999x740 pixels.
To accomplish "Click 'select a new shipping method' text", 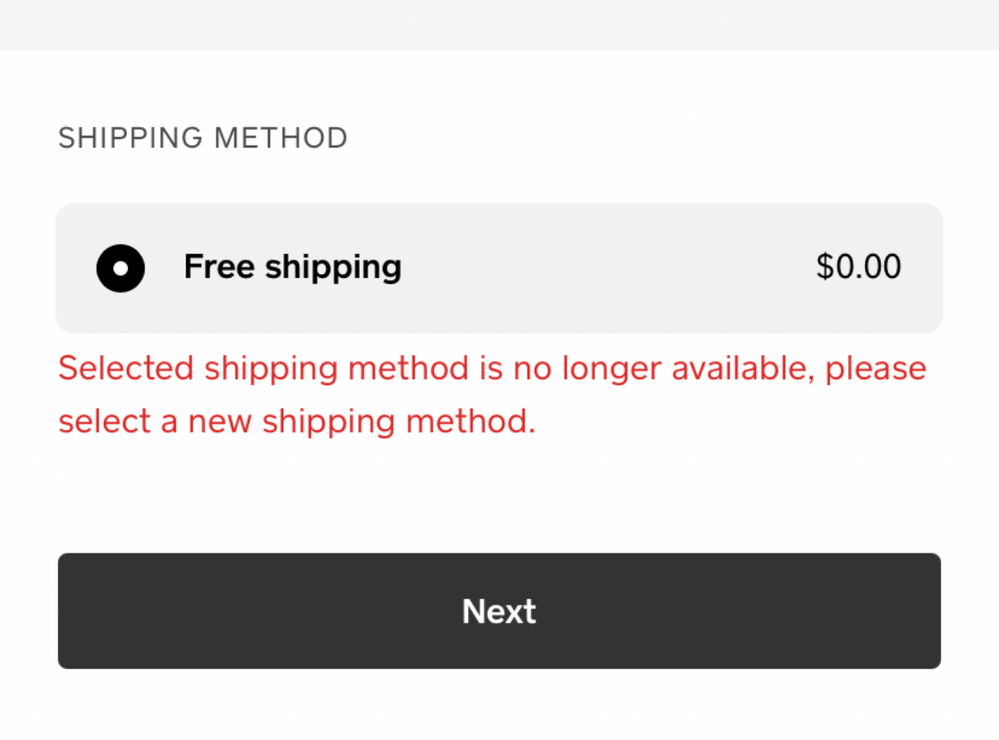I will (297, 421).
